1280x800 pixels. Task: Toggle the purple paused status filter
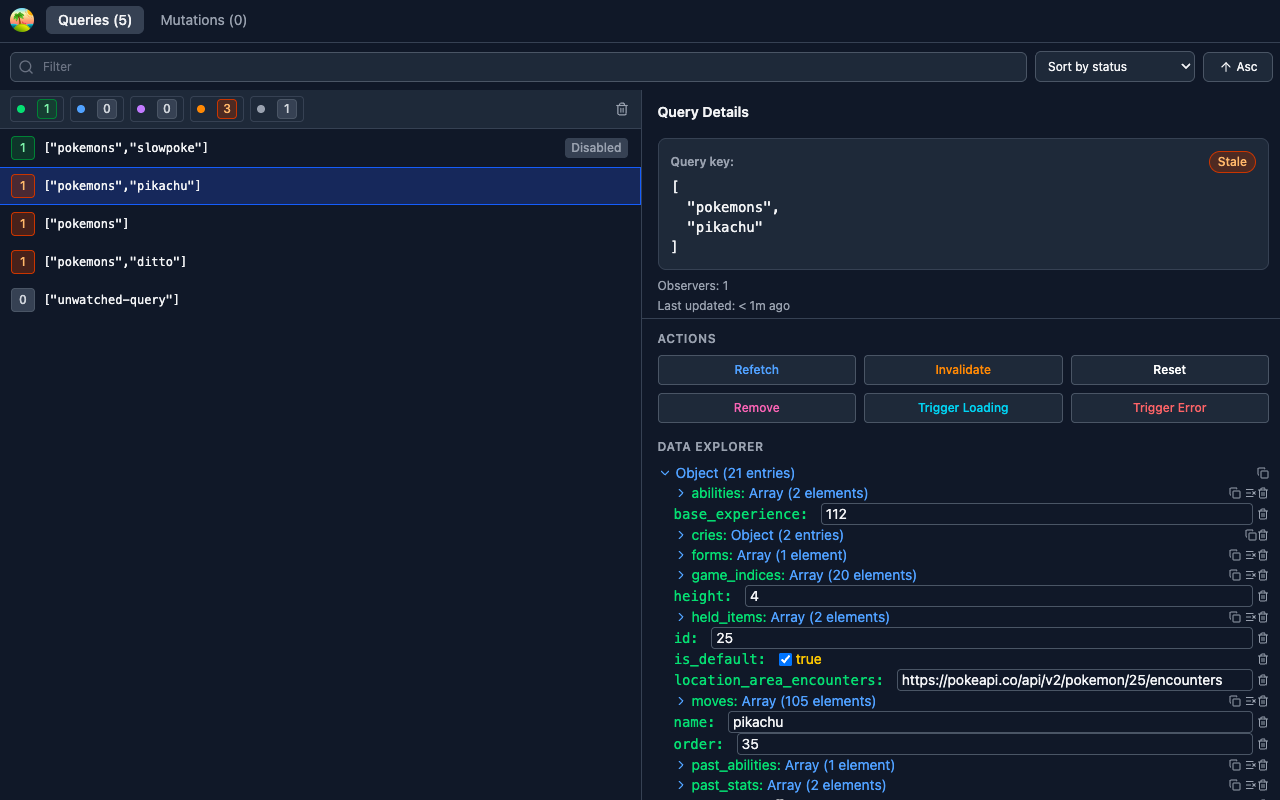156,109
